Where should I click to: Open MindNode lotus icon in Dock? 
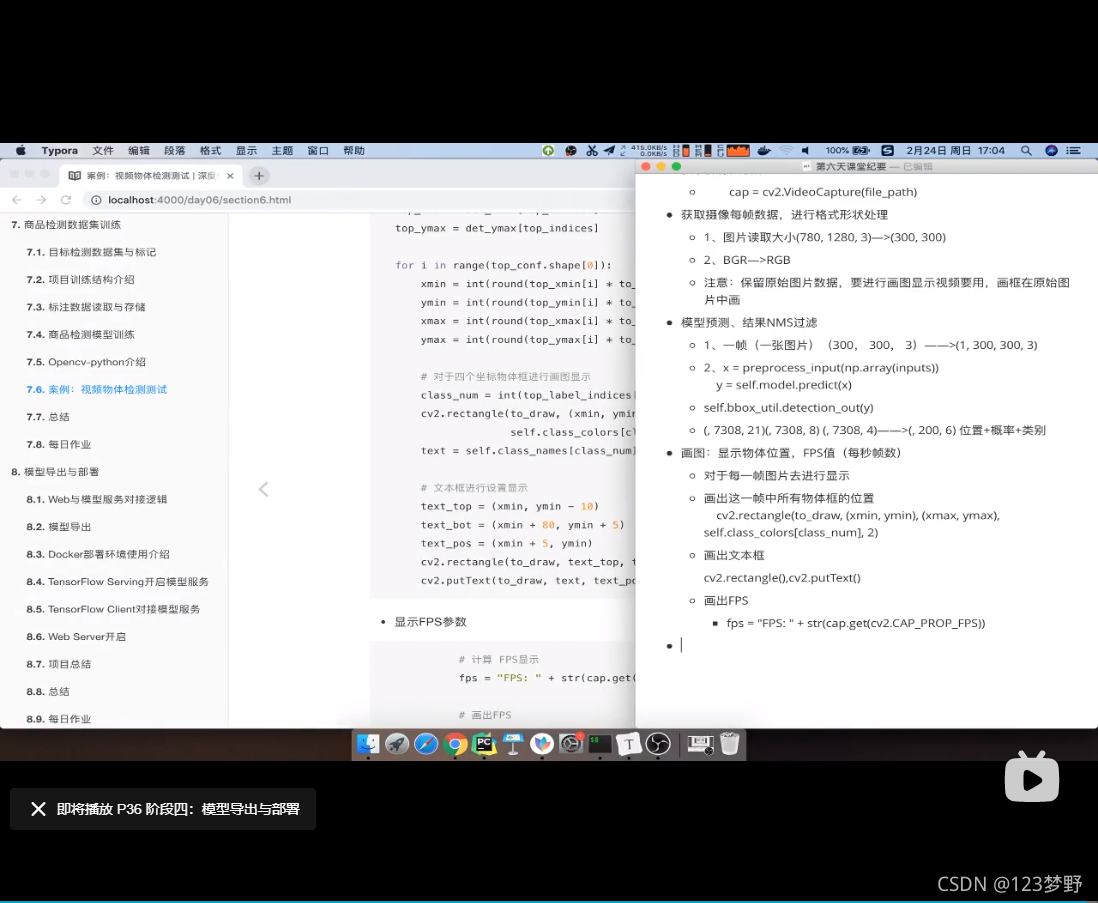(541, 743)
